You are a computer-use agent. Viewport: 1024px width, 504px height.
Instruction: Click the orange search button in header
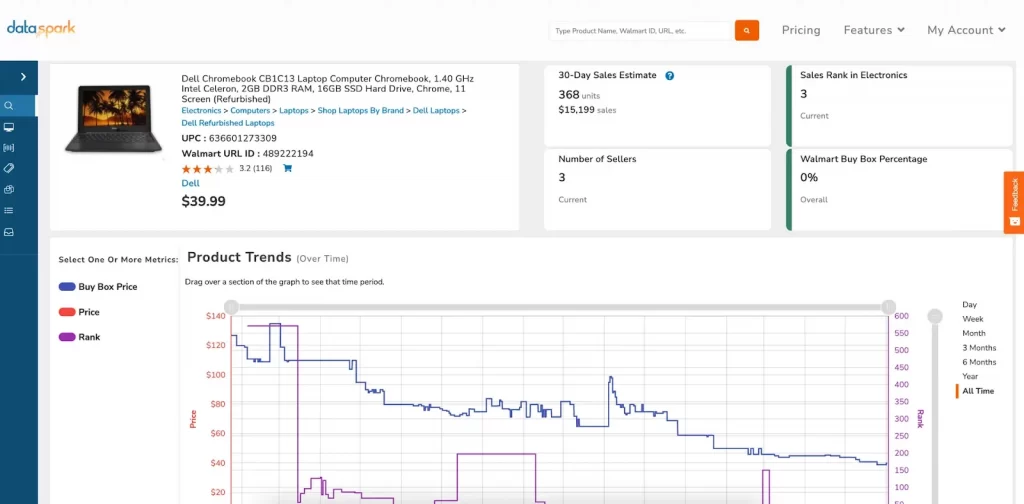[x=747, y=30]
